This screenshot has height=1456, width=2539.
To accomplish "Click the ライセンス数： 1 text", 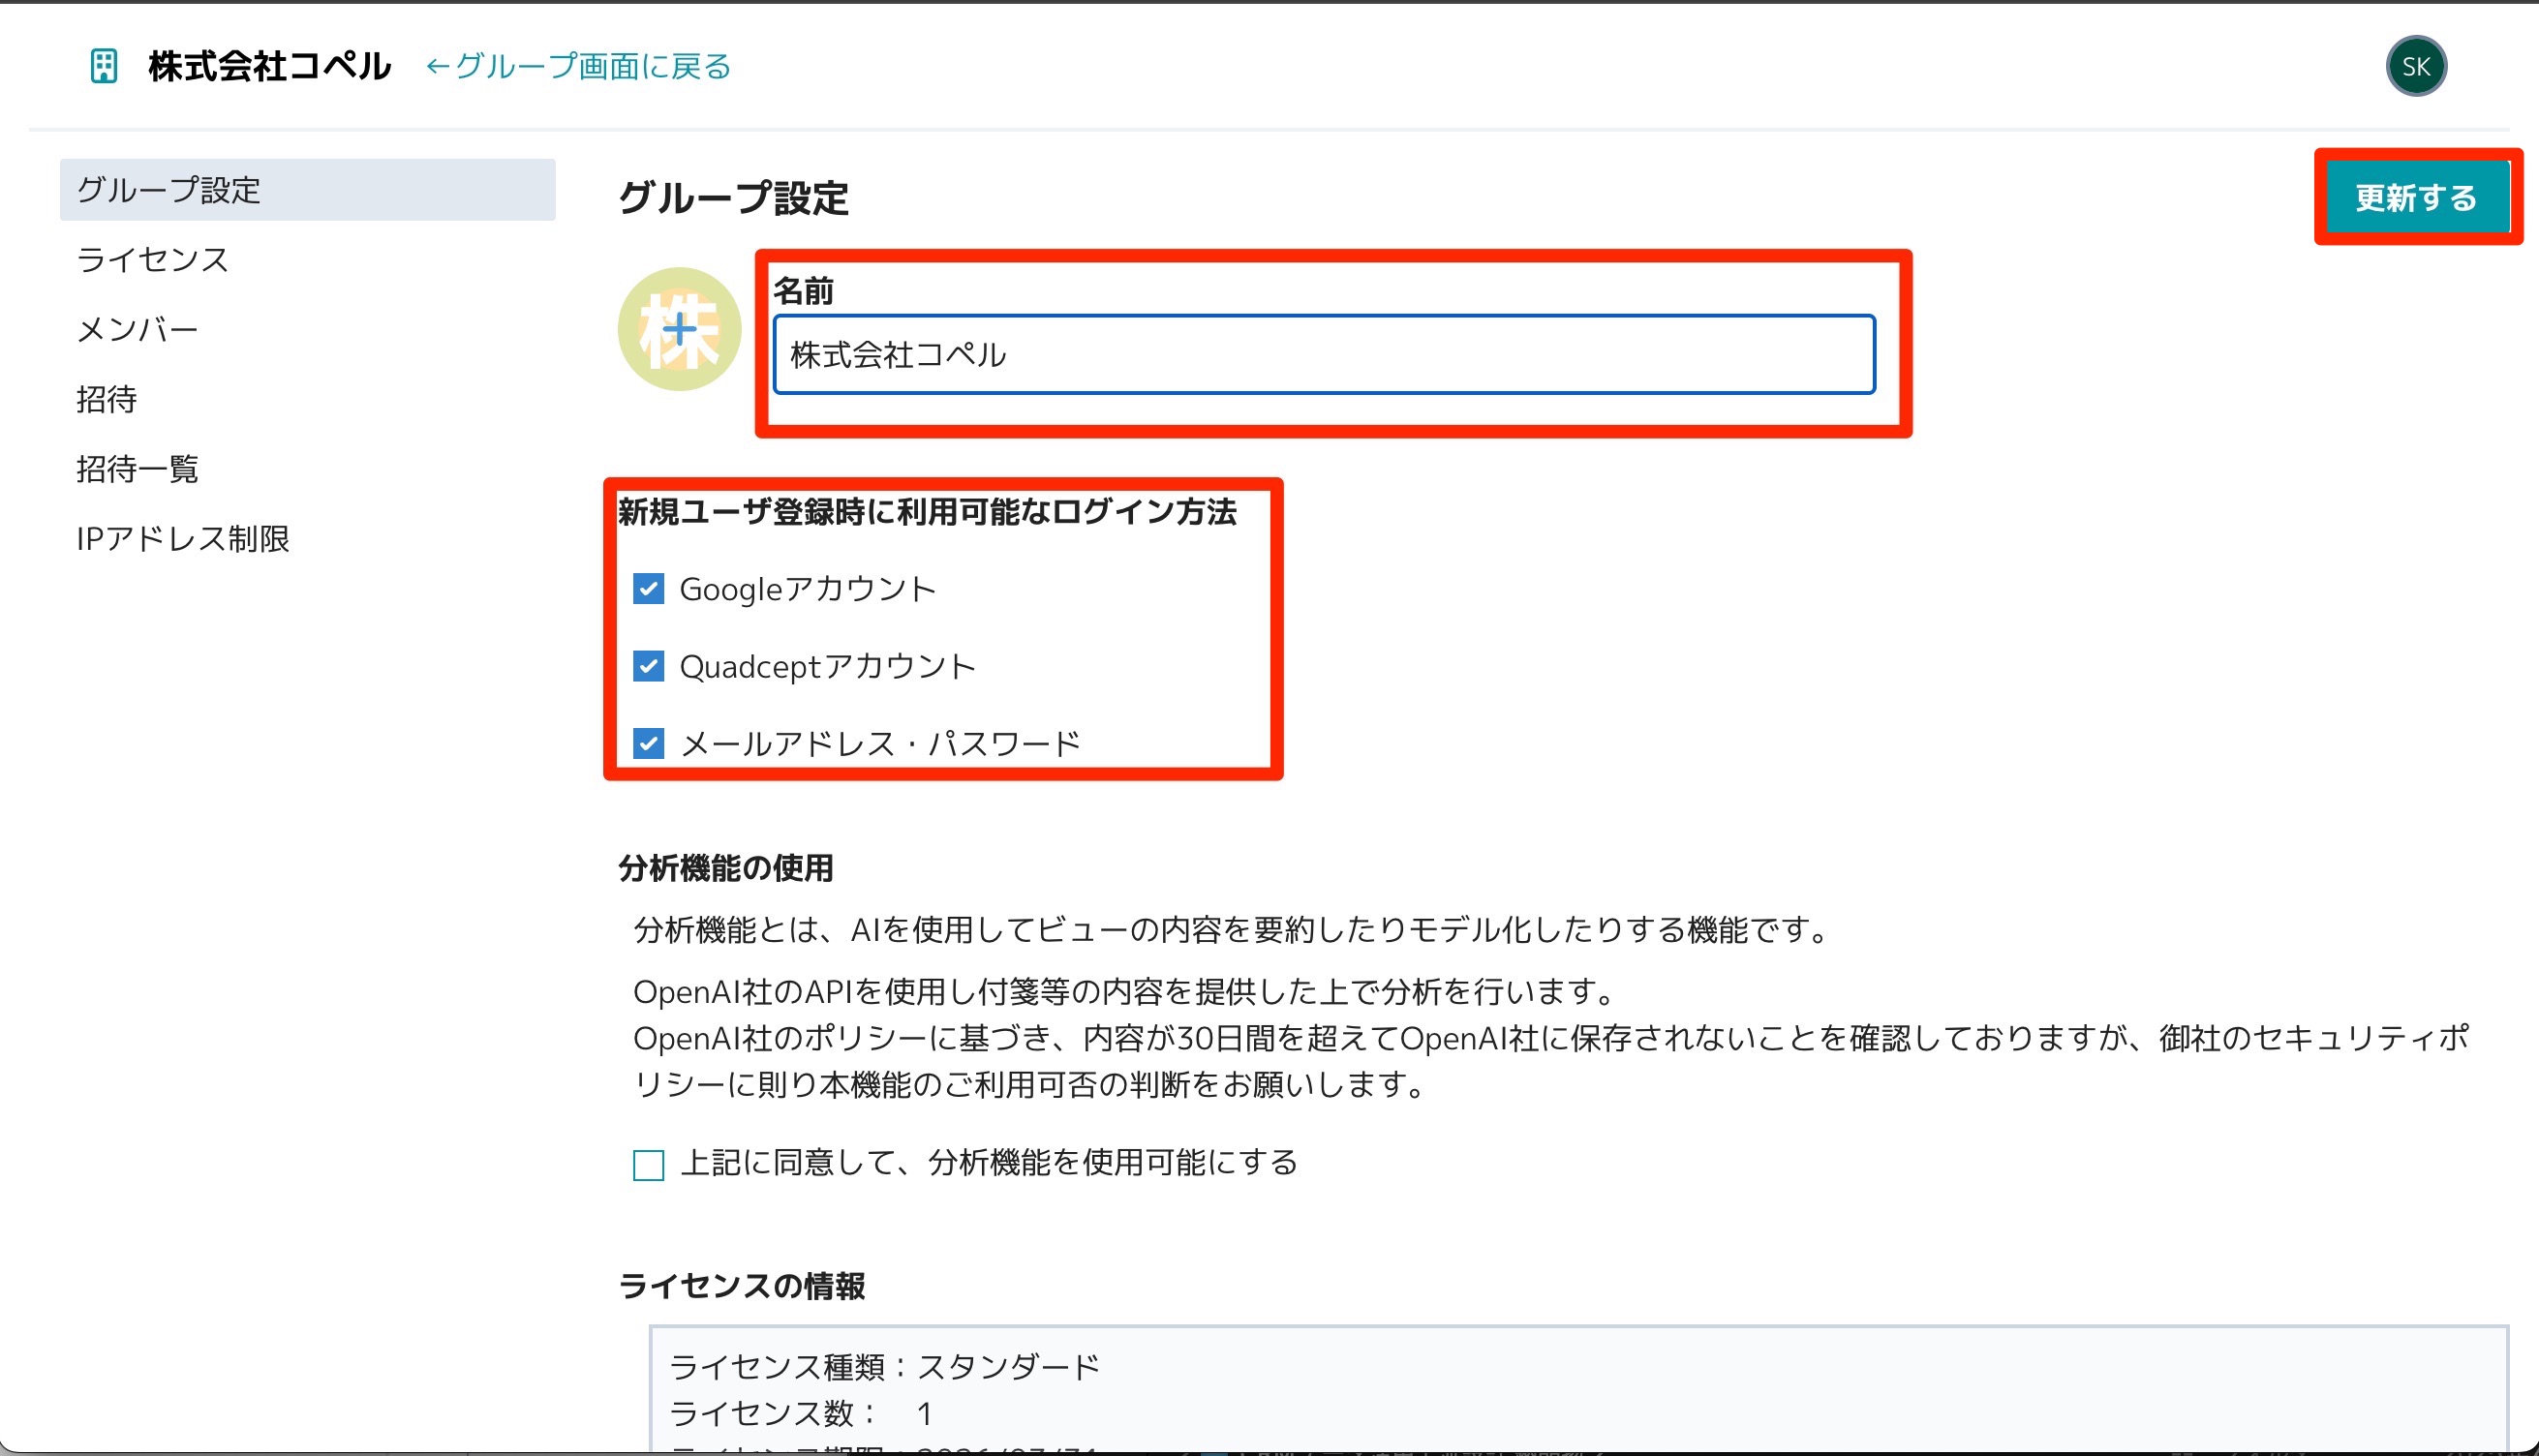I will click(x=801, y=1413).
